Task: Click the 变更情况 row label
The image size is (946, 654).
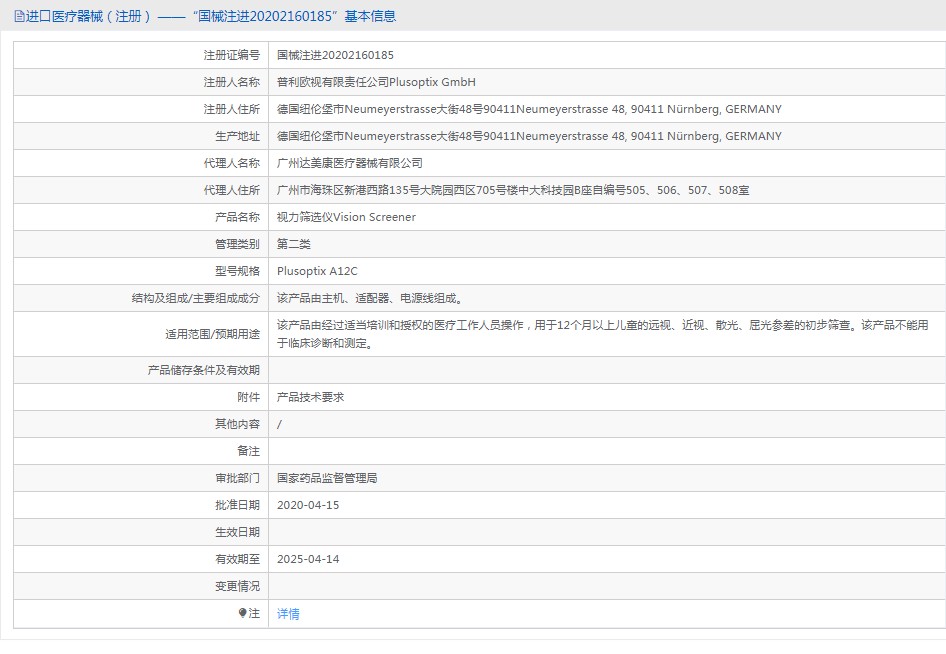Action: point(237,586)
